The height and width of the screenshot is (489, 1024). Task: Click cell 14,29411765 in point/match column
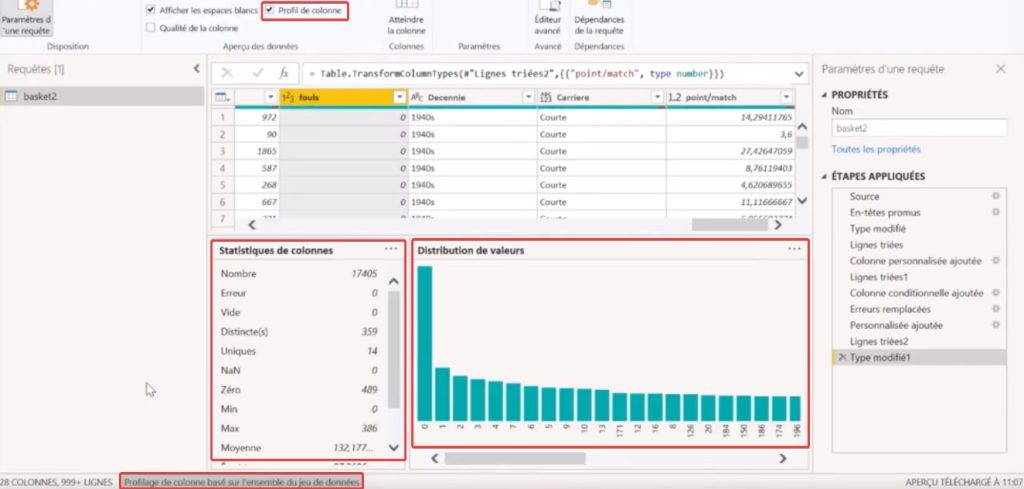730,118
